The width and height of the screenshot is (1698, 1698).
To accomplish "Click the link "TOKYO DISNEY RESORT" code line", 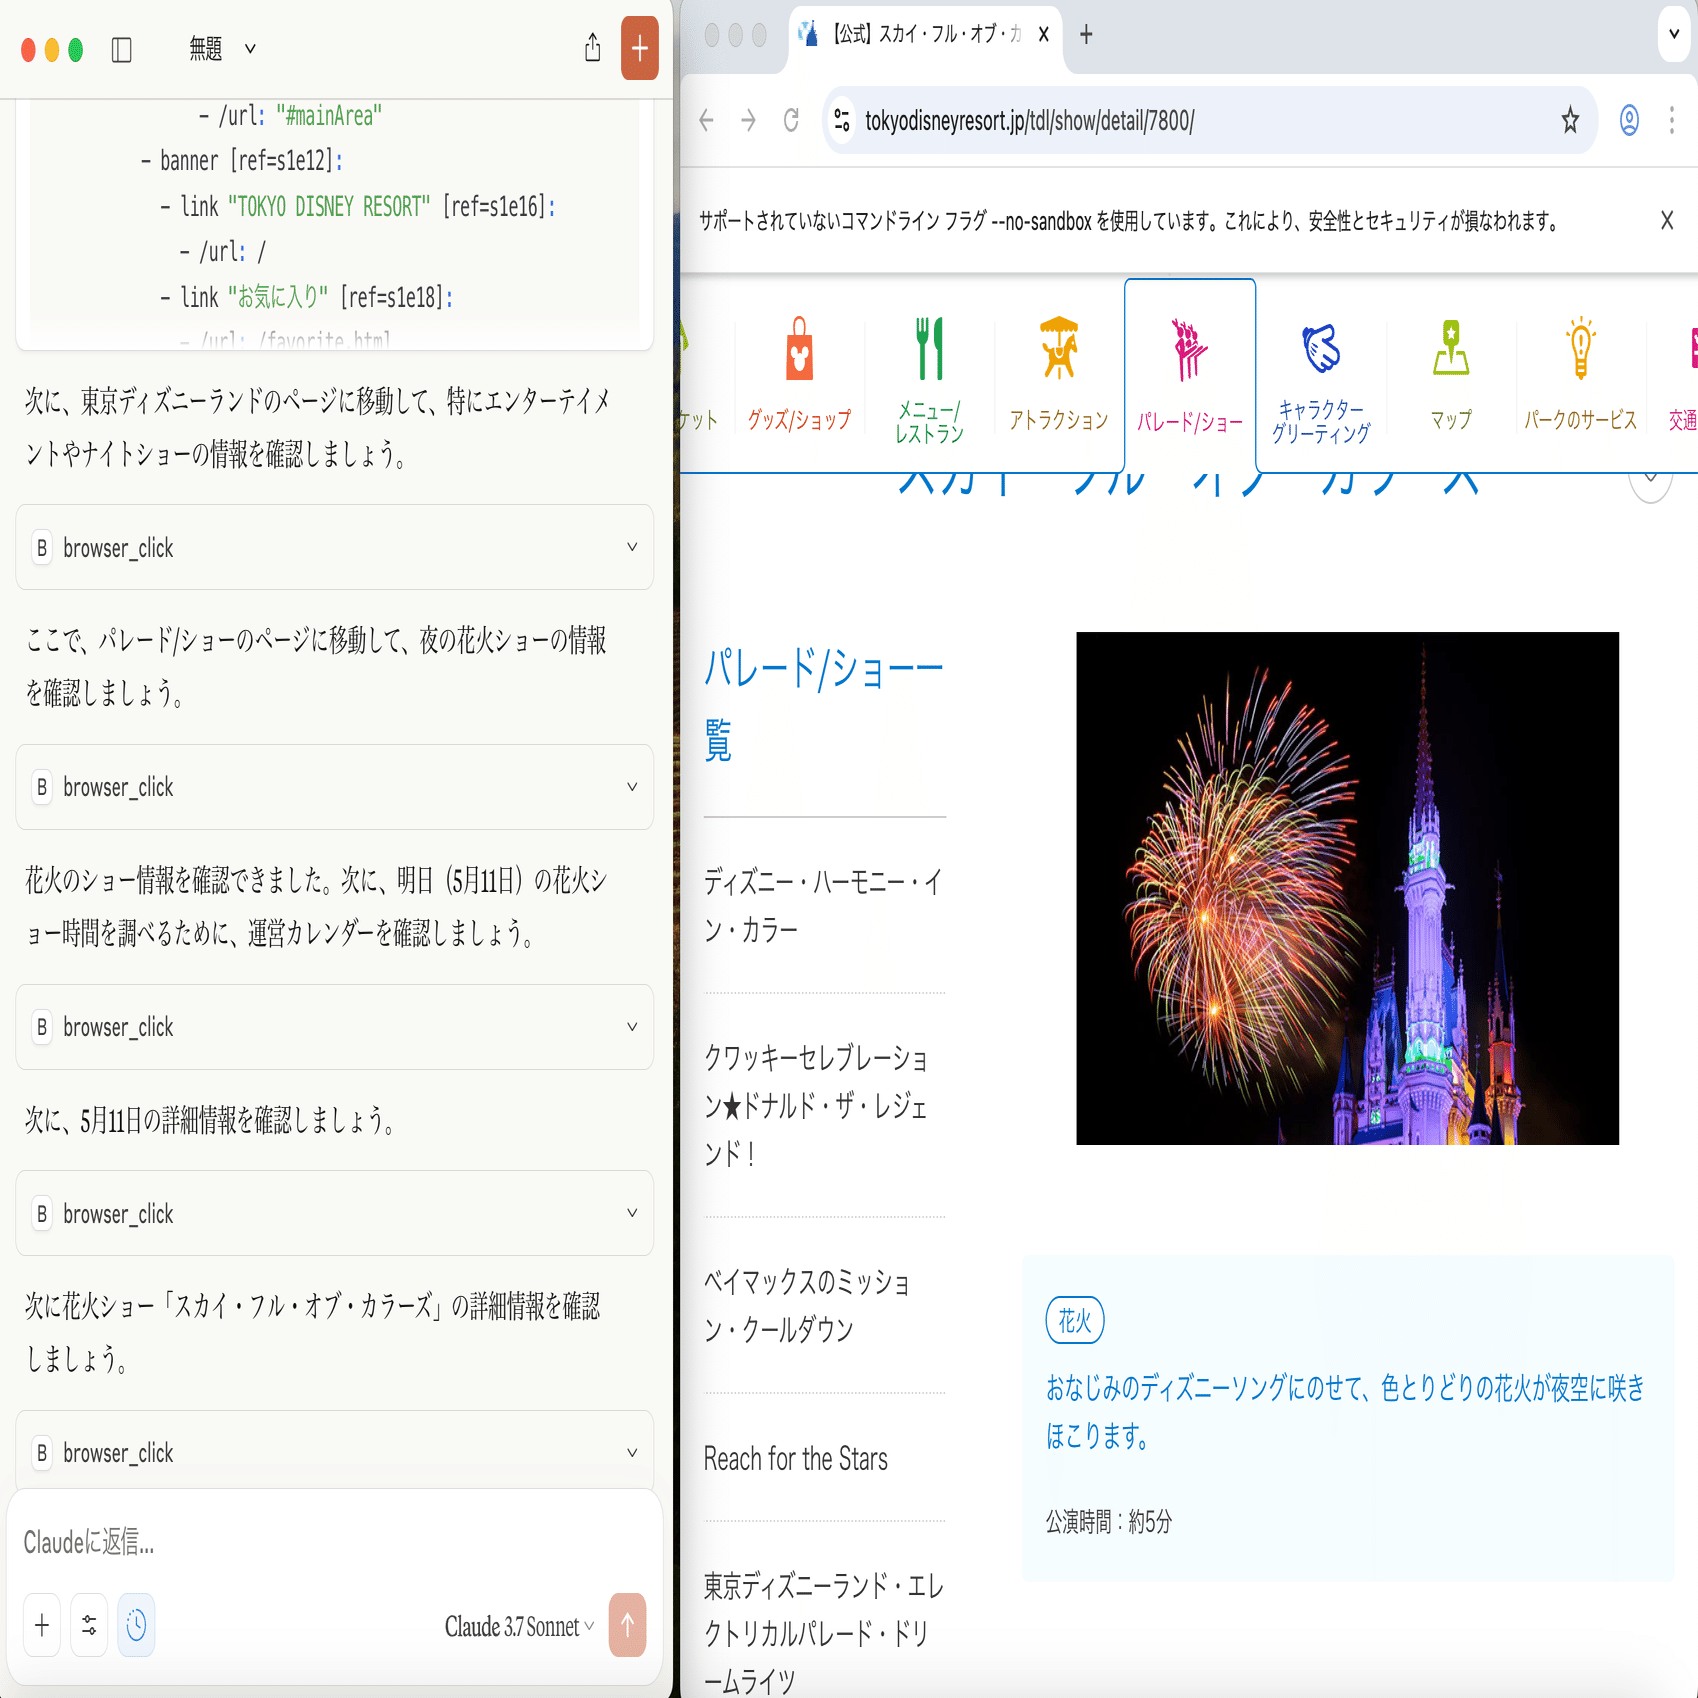I will [358, 207].
